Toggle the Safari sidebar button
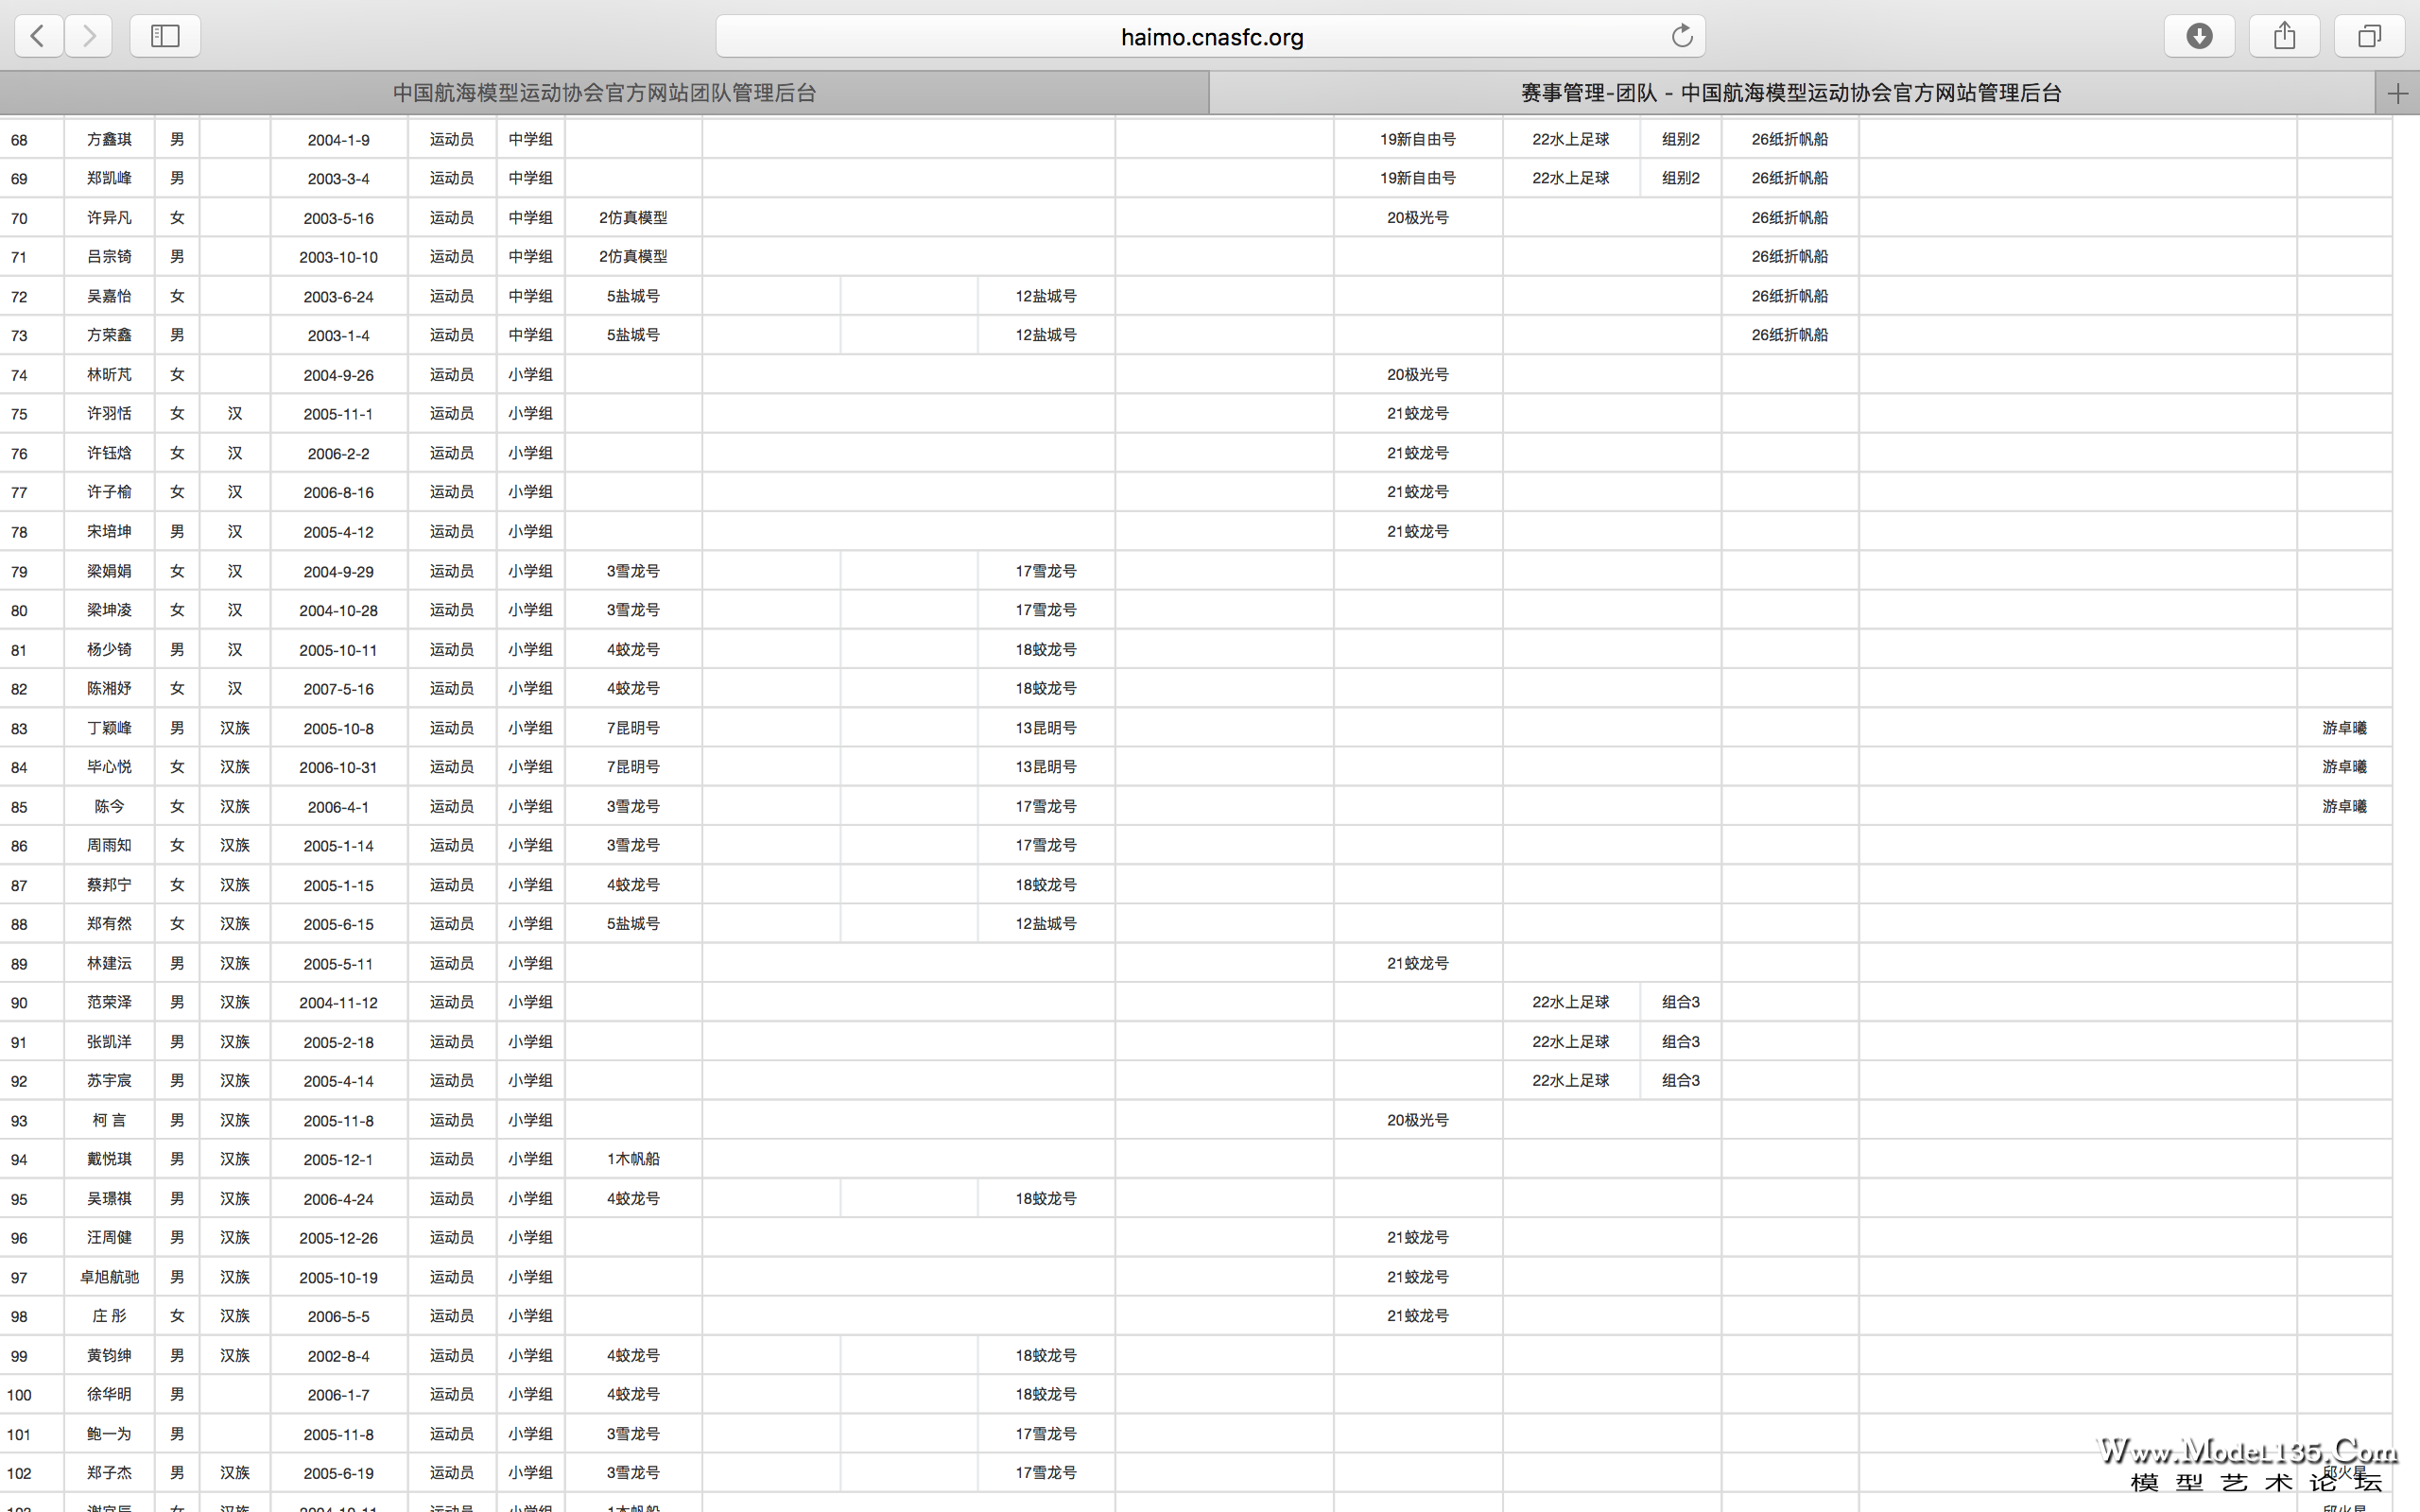Viewport: 2420px width, 1512px height. (x=165, y=37)
